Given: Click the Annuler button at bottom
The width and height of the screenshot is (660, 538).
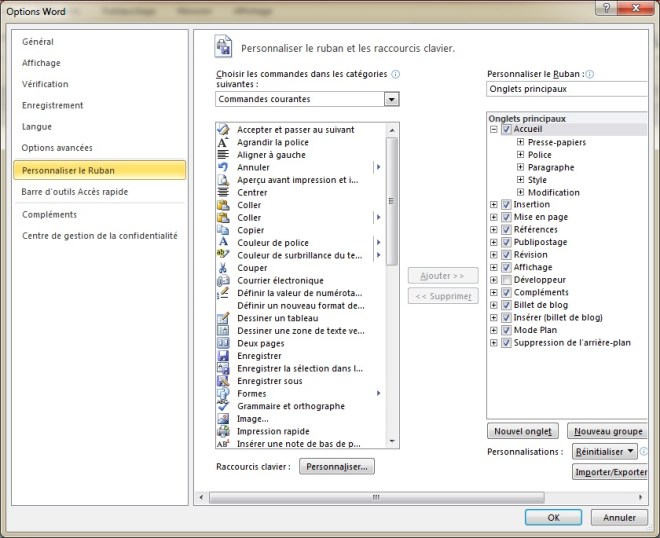Looking at the screenshot, I should 619,517.
